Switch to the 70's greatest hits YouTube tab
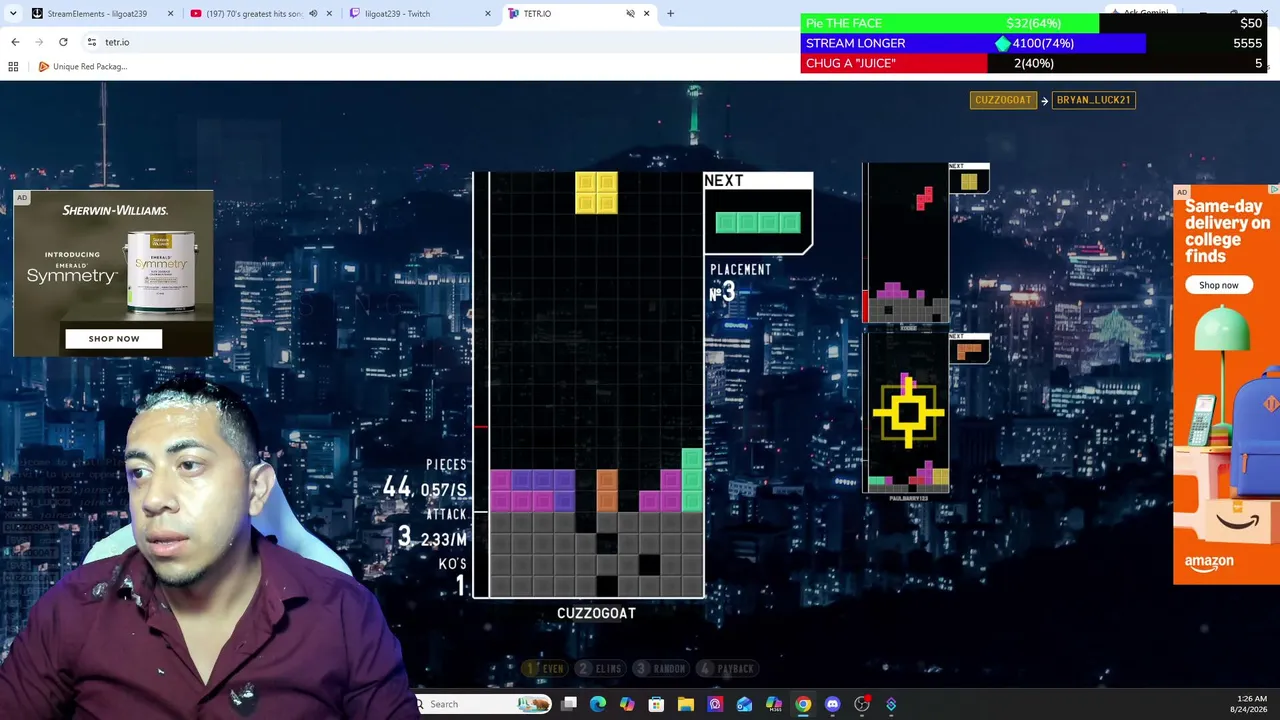The image size is (1280, 720). point(253,13)
